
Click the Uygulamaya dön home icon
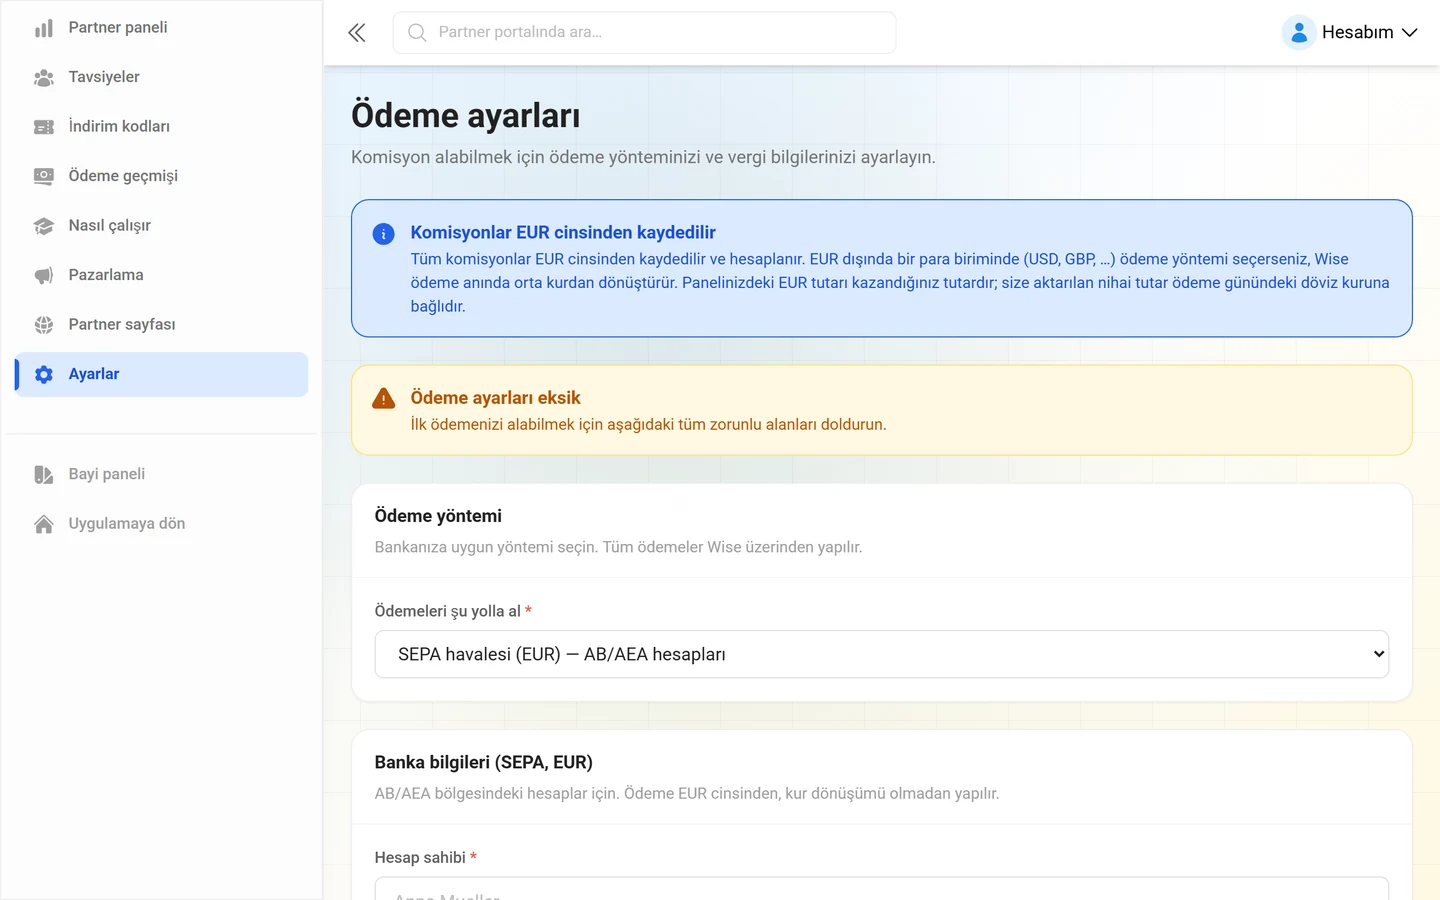click(44, 524)
